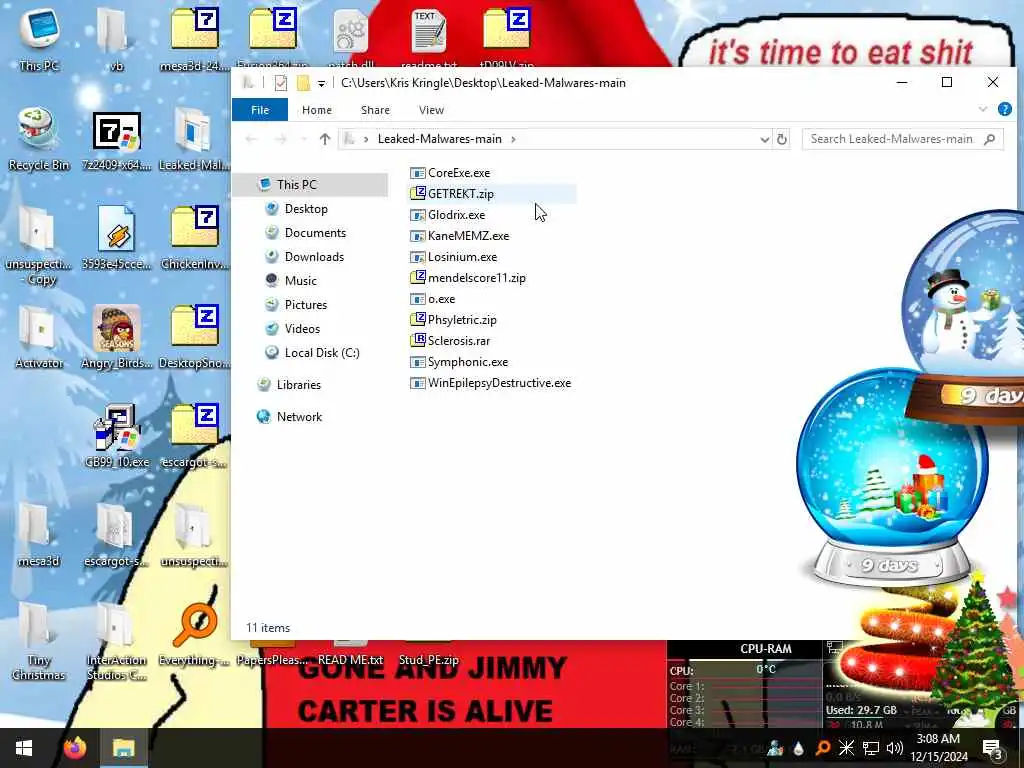Expand the ribbon with the chevron
The width and height of the screenshot is (1024, 768).
tap(983, 109)
